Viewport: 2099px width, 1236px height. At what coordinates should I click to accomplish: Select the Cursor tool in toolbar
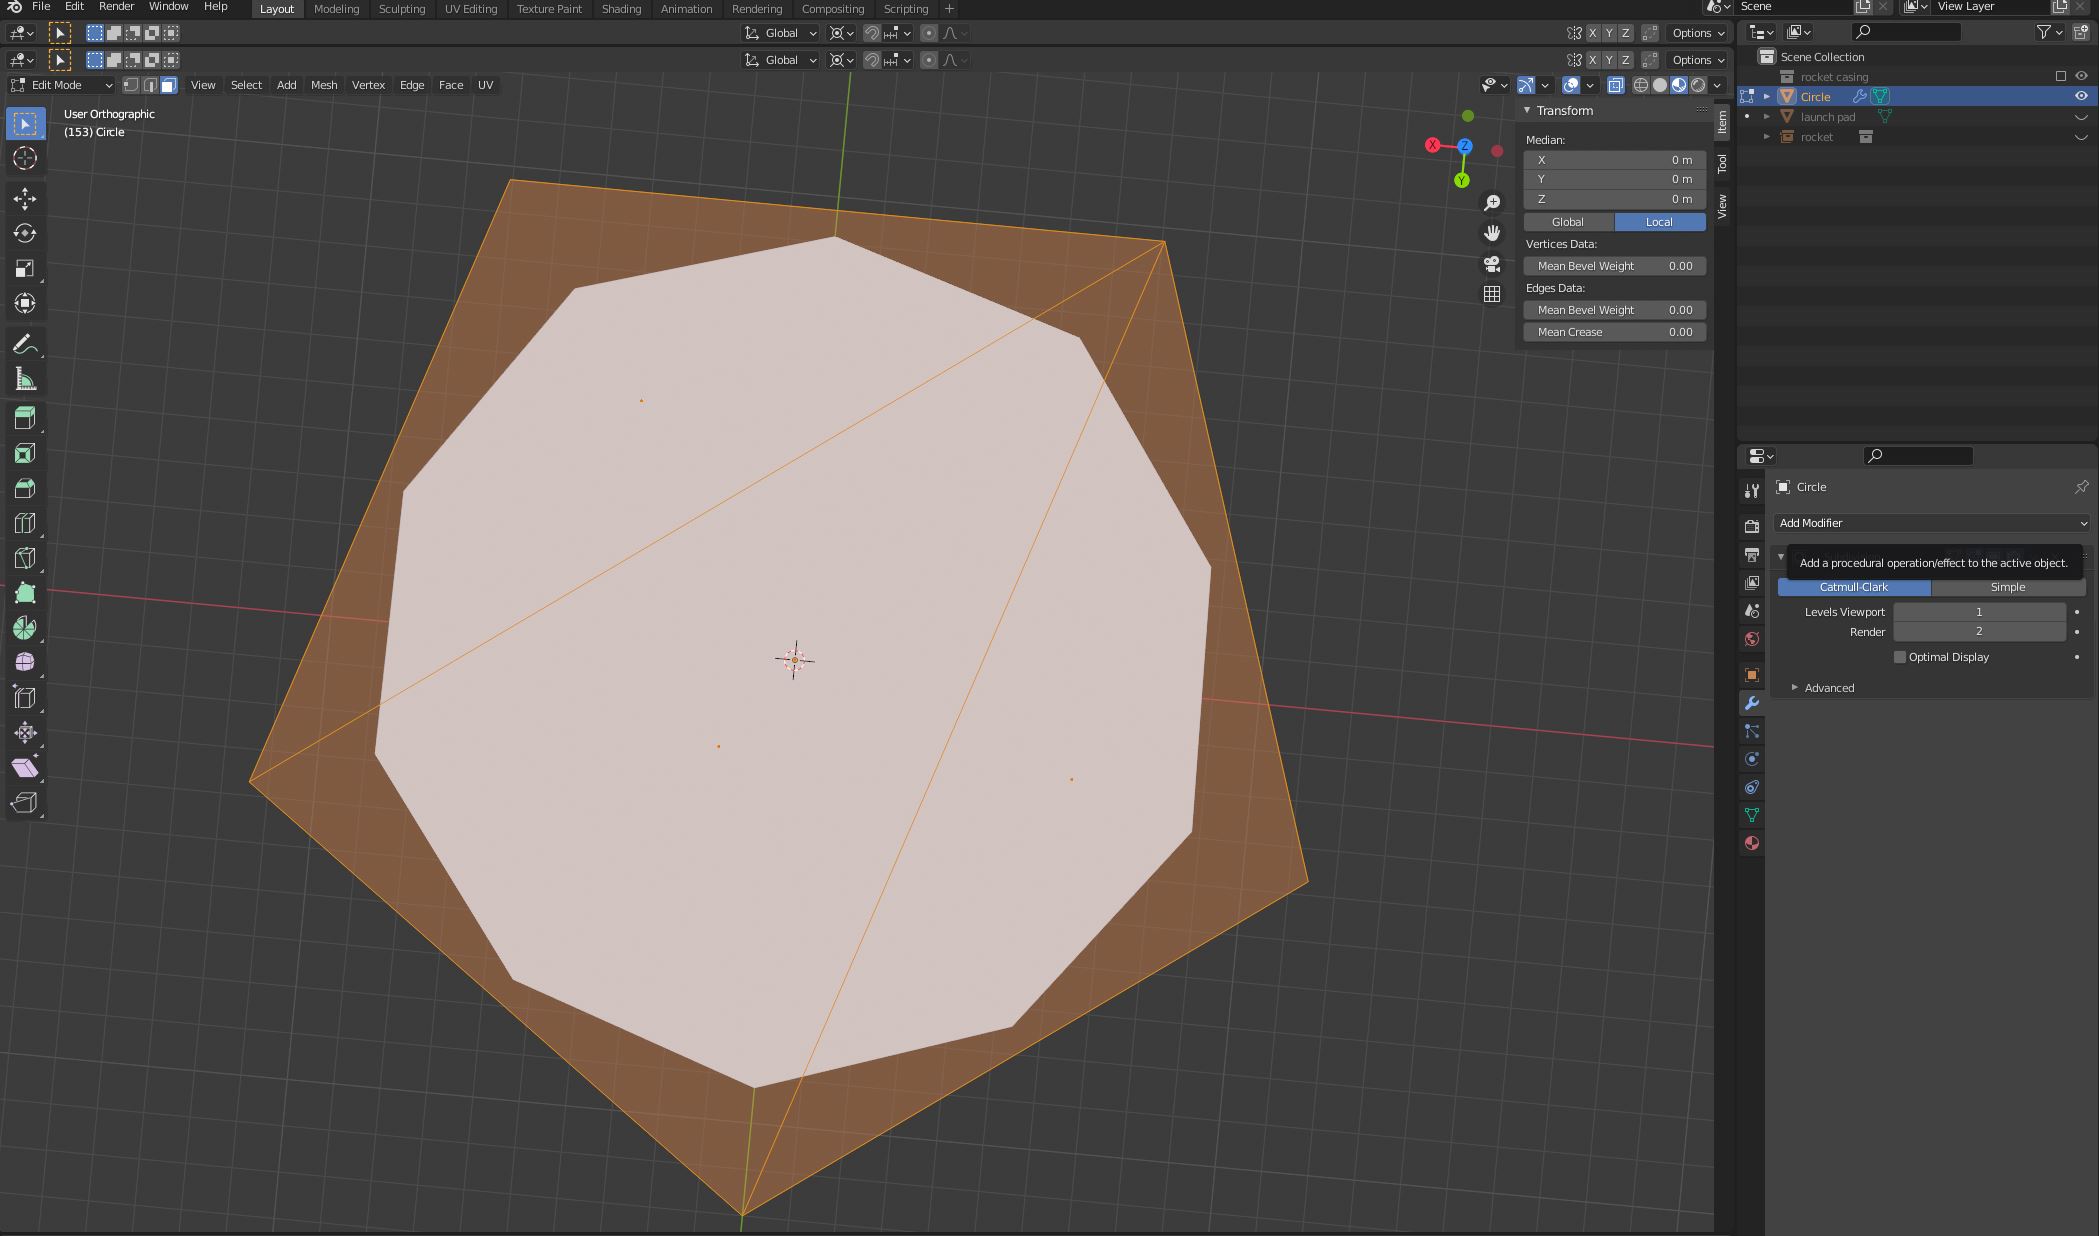pos(25,158)
